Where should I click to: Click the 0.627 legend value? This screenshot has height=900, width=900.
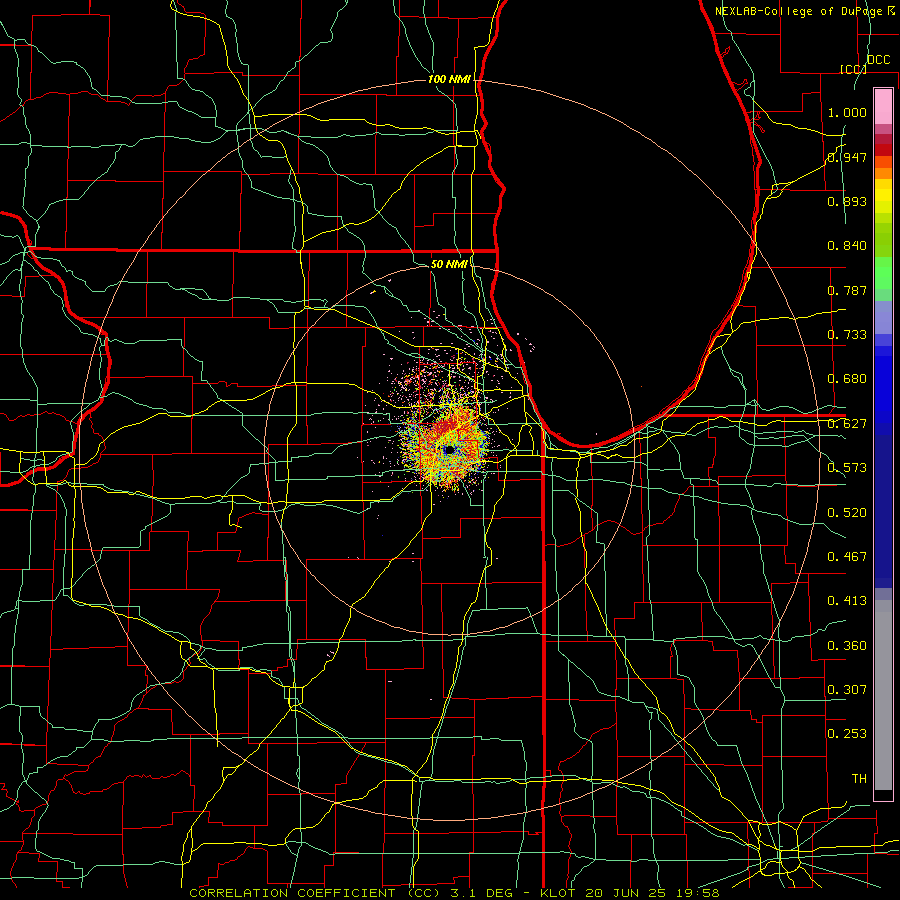(847, 424)
